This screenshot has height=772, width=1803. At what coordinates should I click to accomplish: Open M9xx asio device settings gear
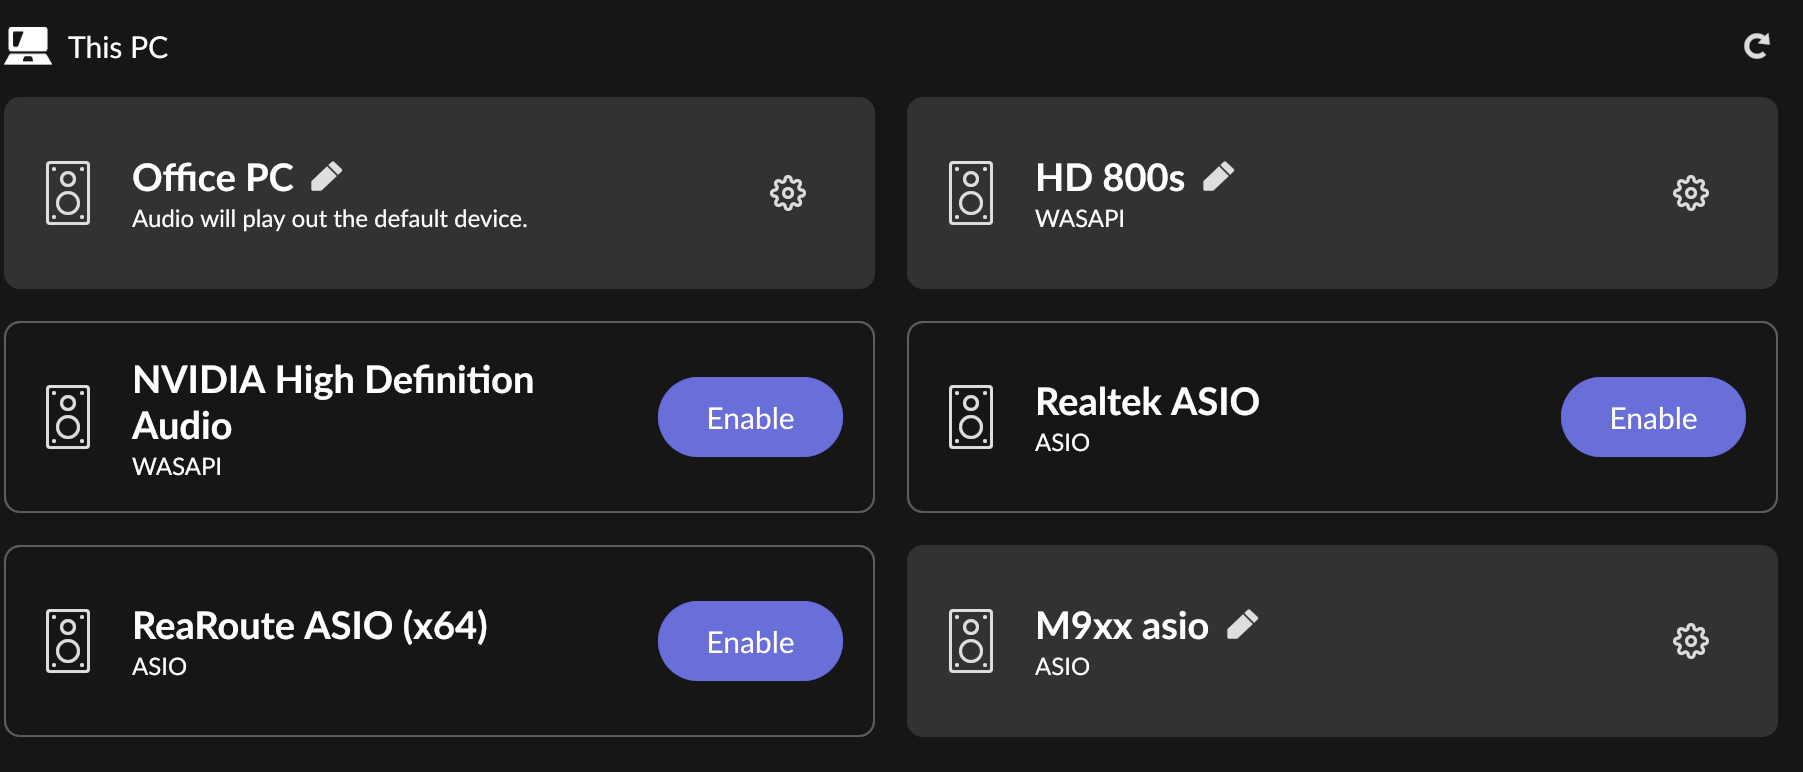(1690, 641)
